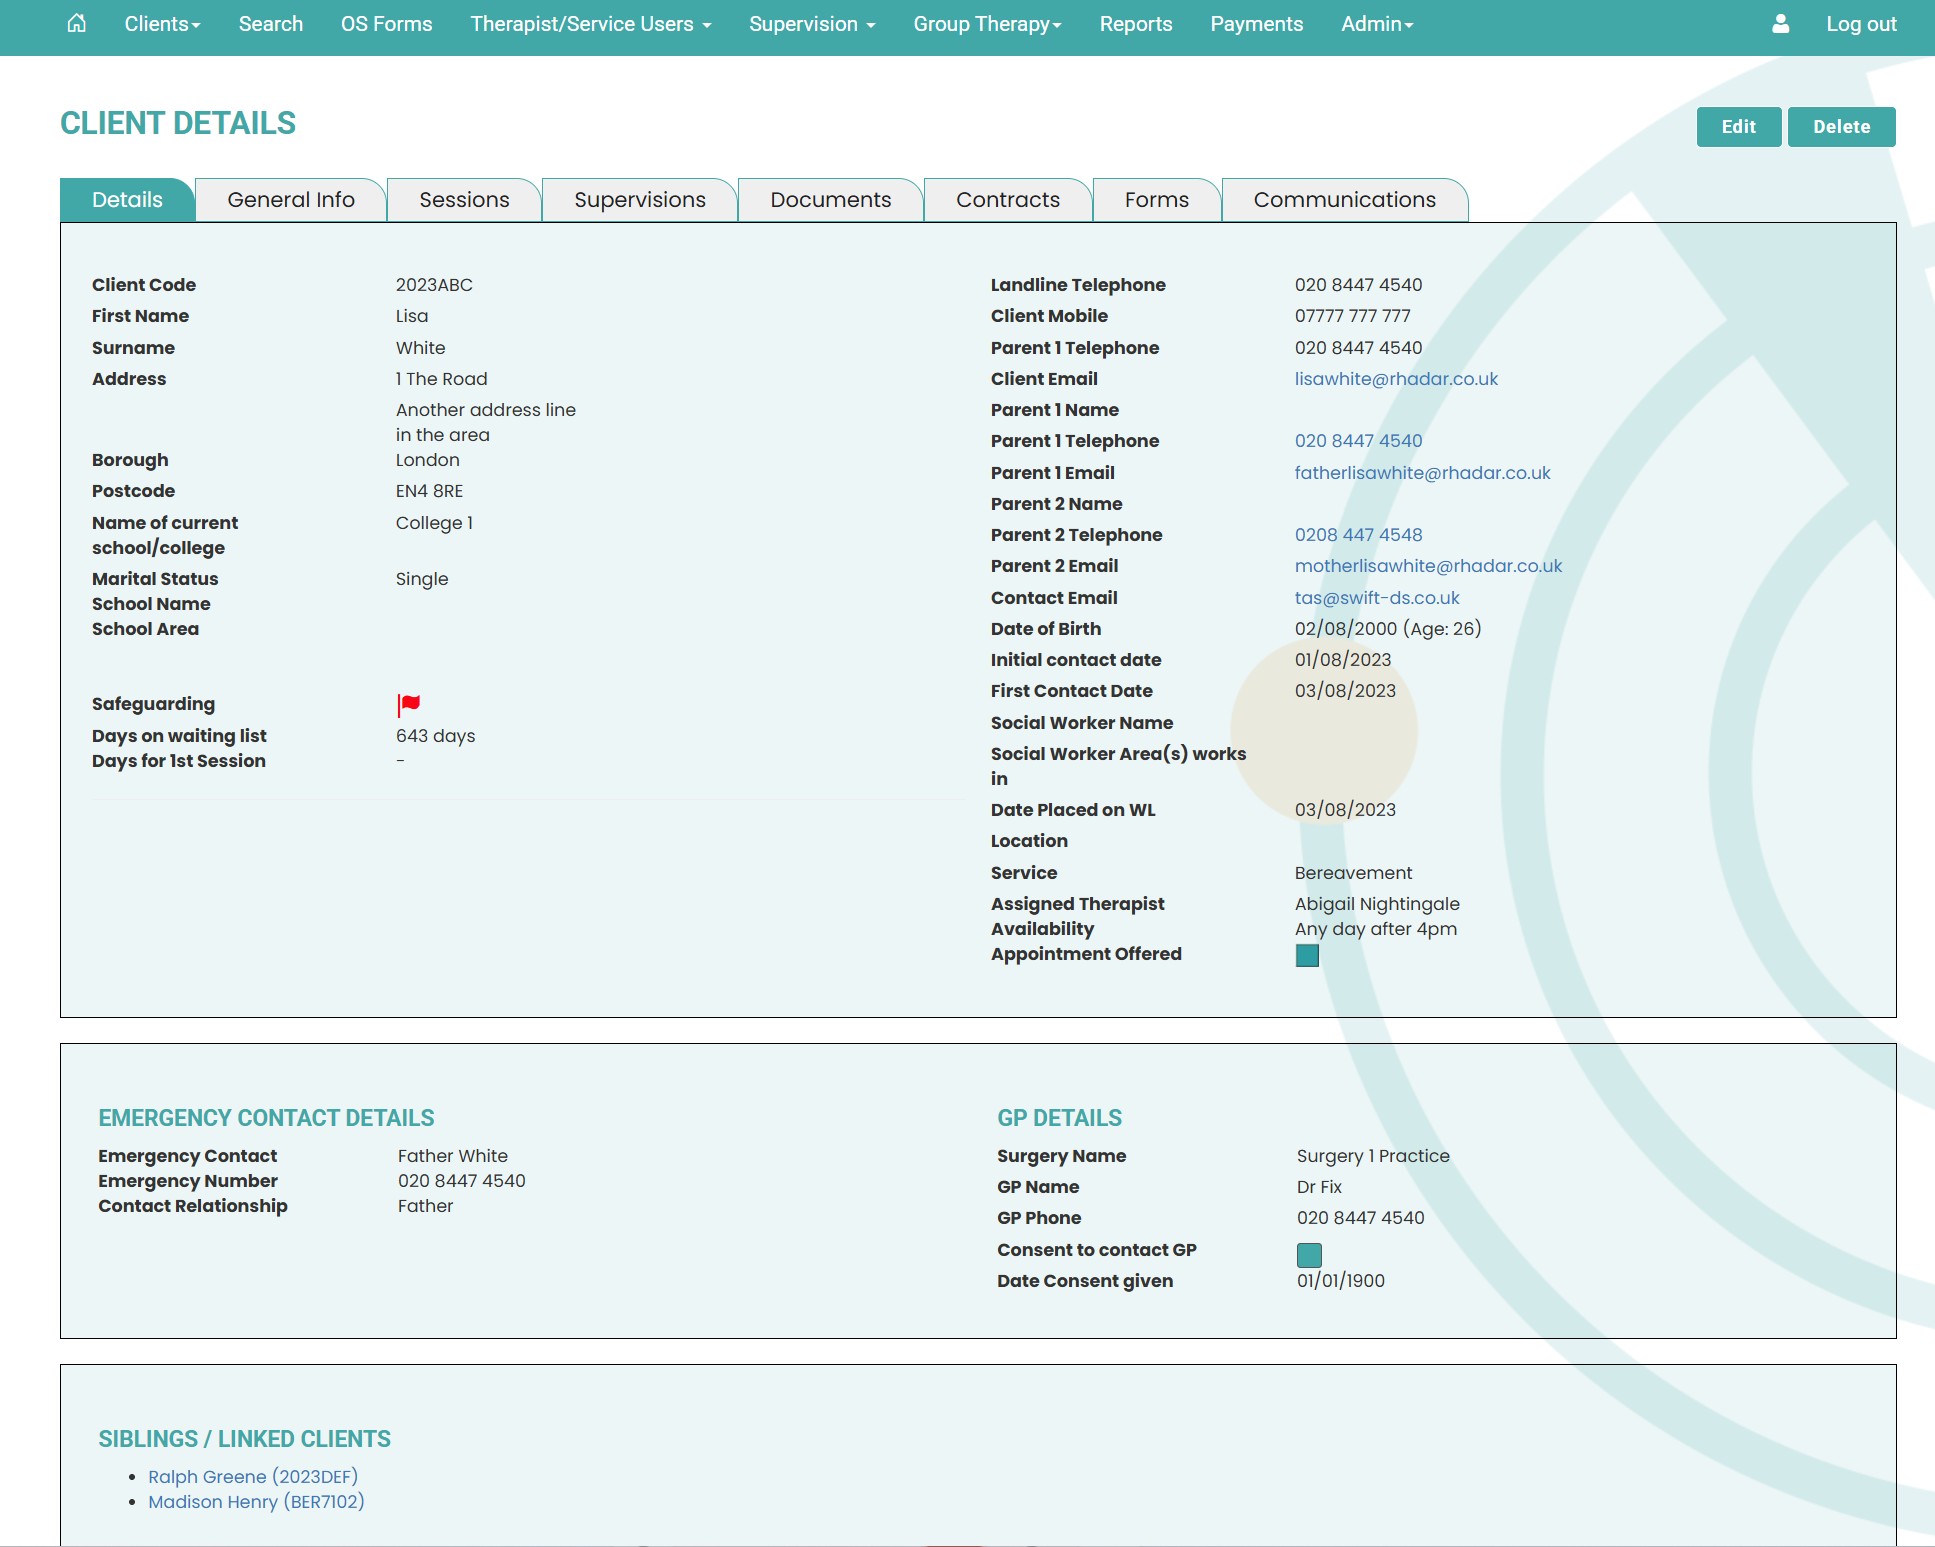Expand the Admin menu
Screen dimensions: 1935x1547
coord(1377,24)
